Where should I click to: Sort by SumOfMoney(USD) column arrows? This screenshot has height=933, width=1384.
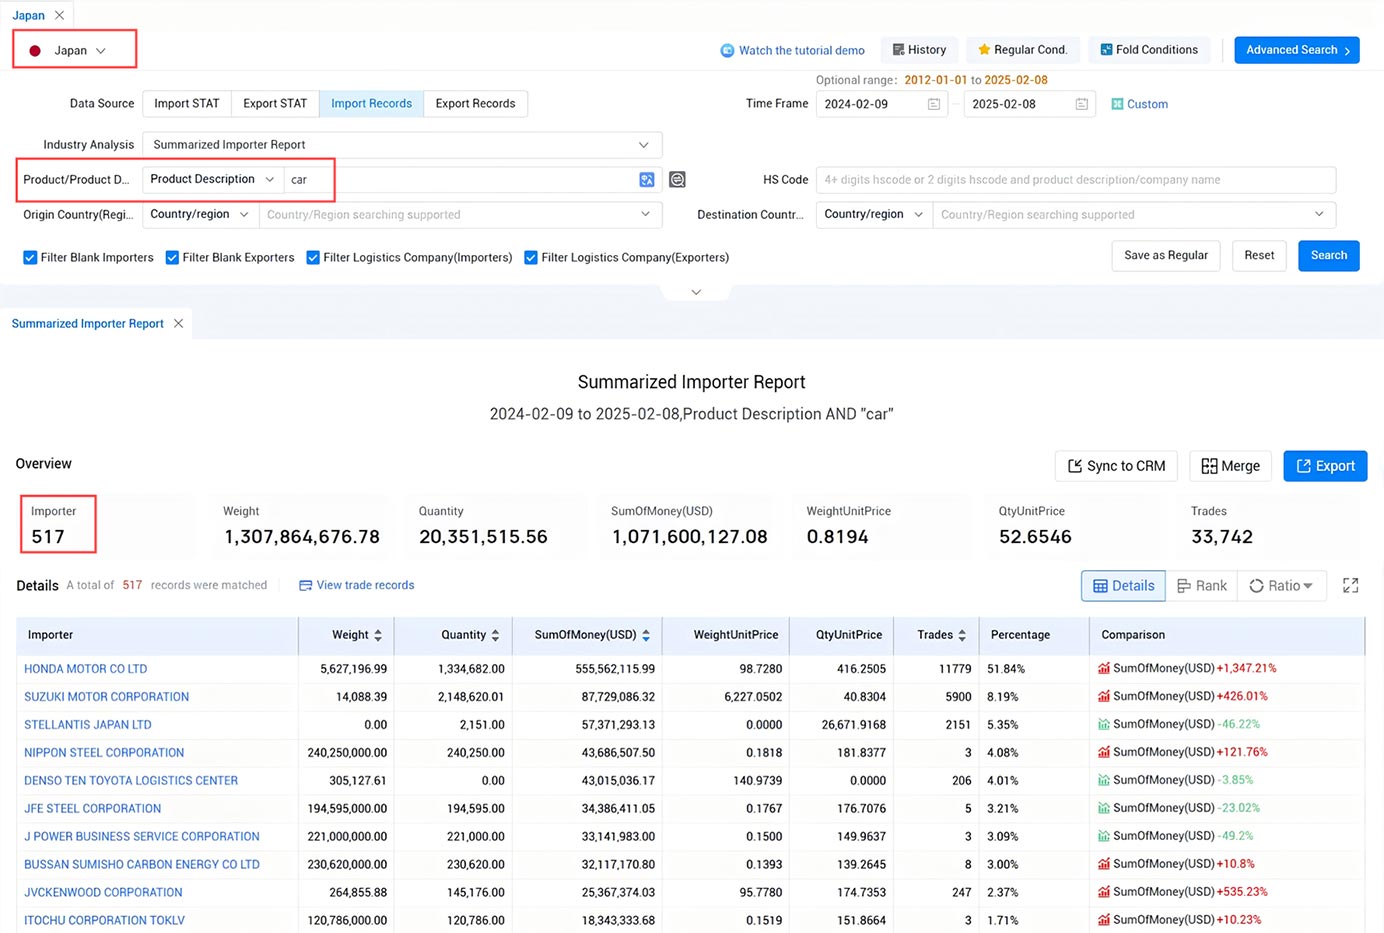pyautogui.click(x=646, y=635)
